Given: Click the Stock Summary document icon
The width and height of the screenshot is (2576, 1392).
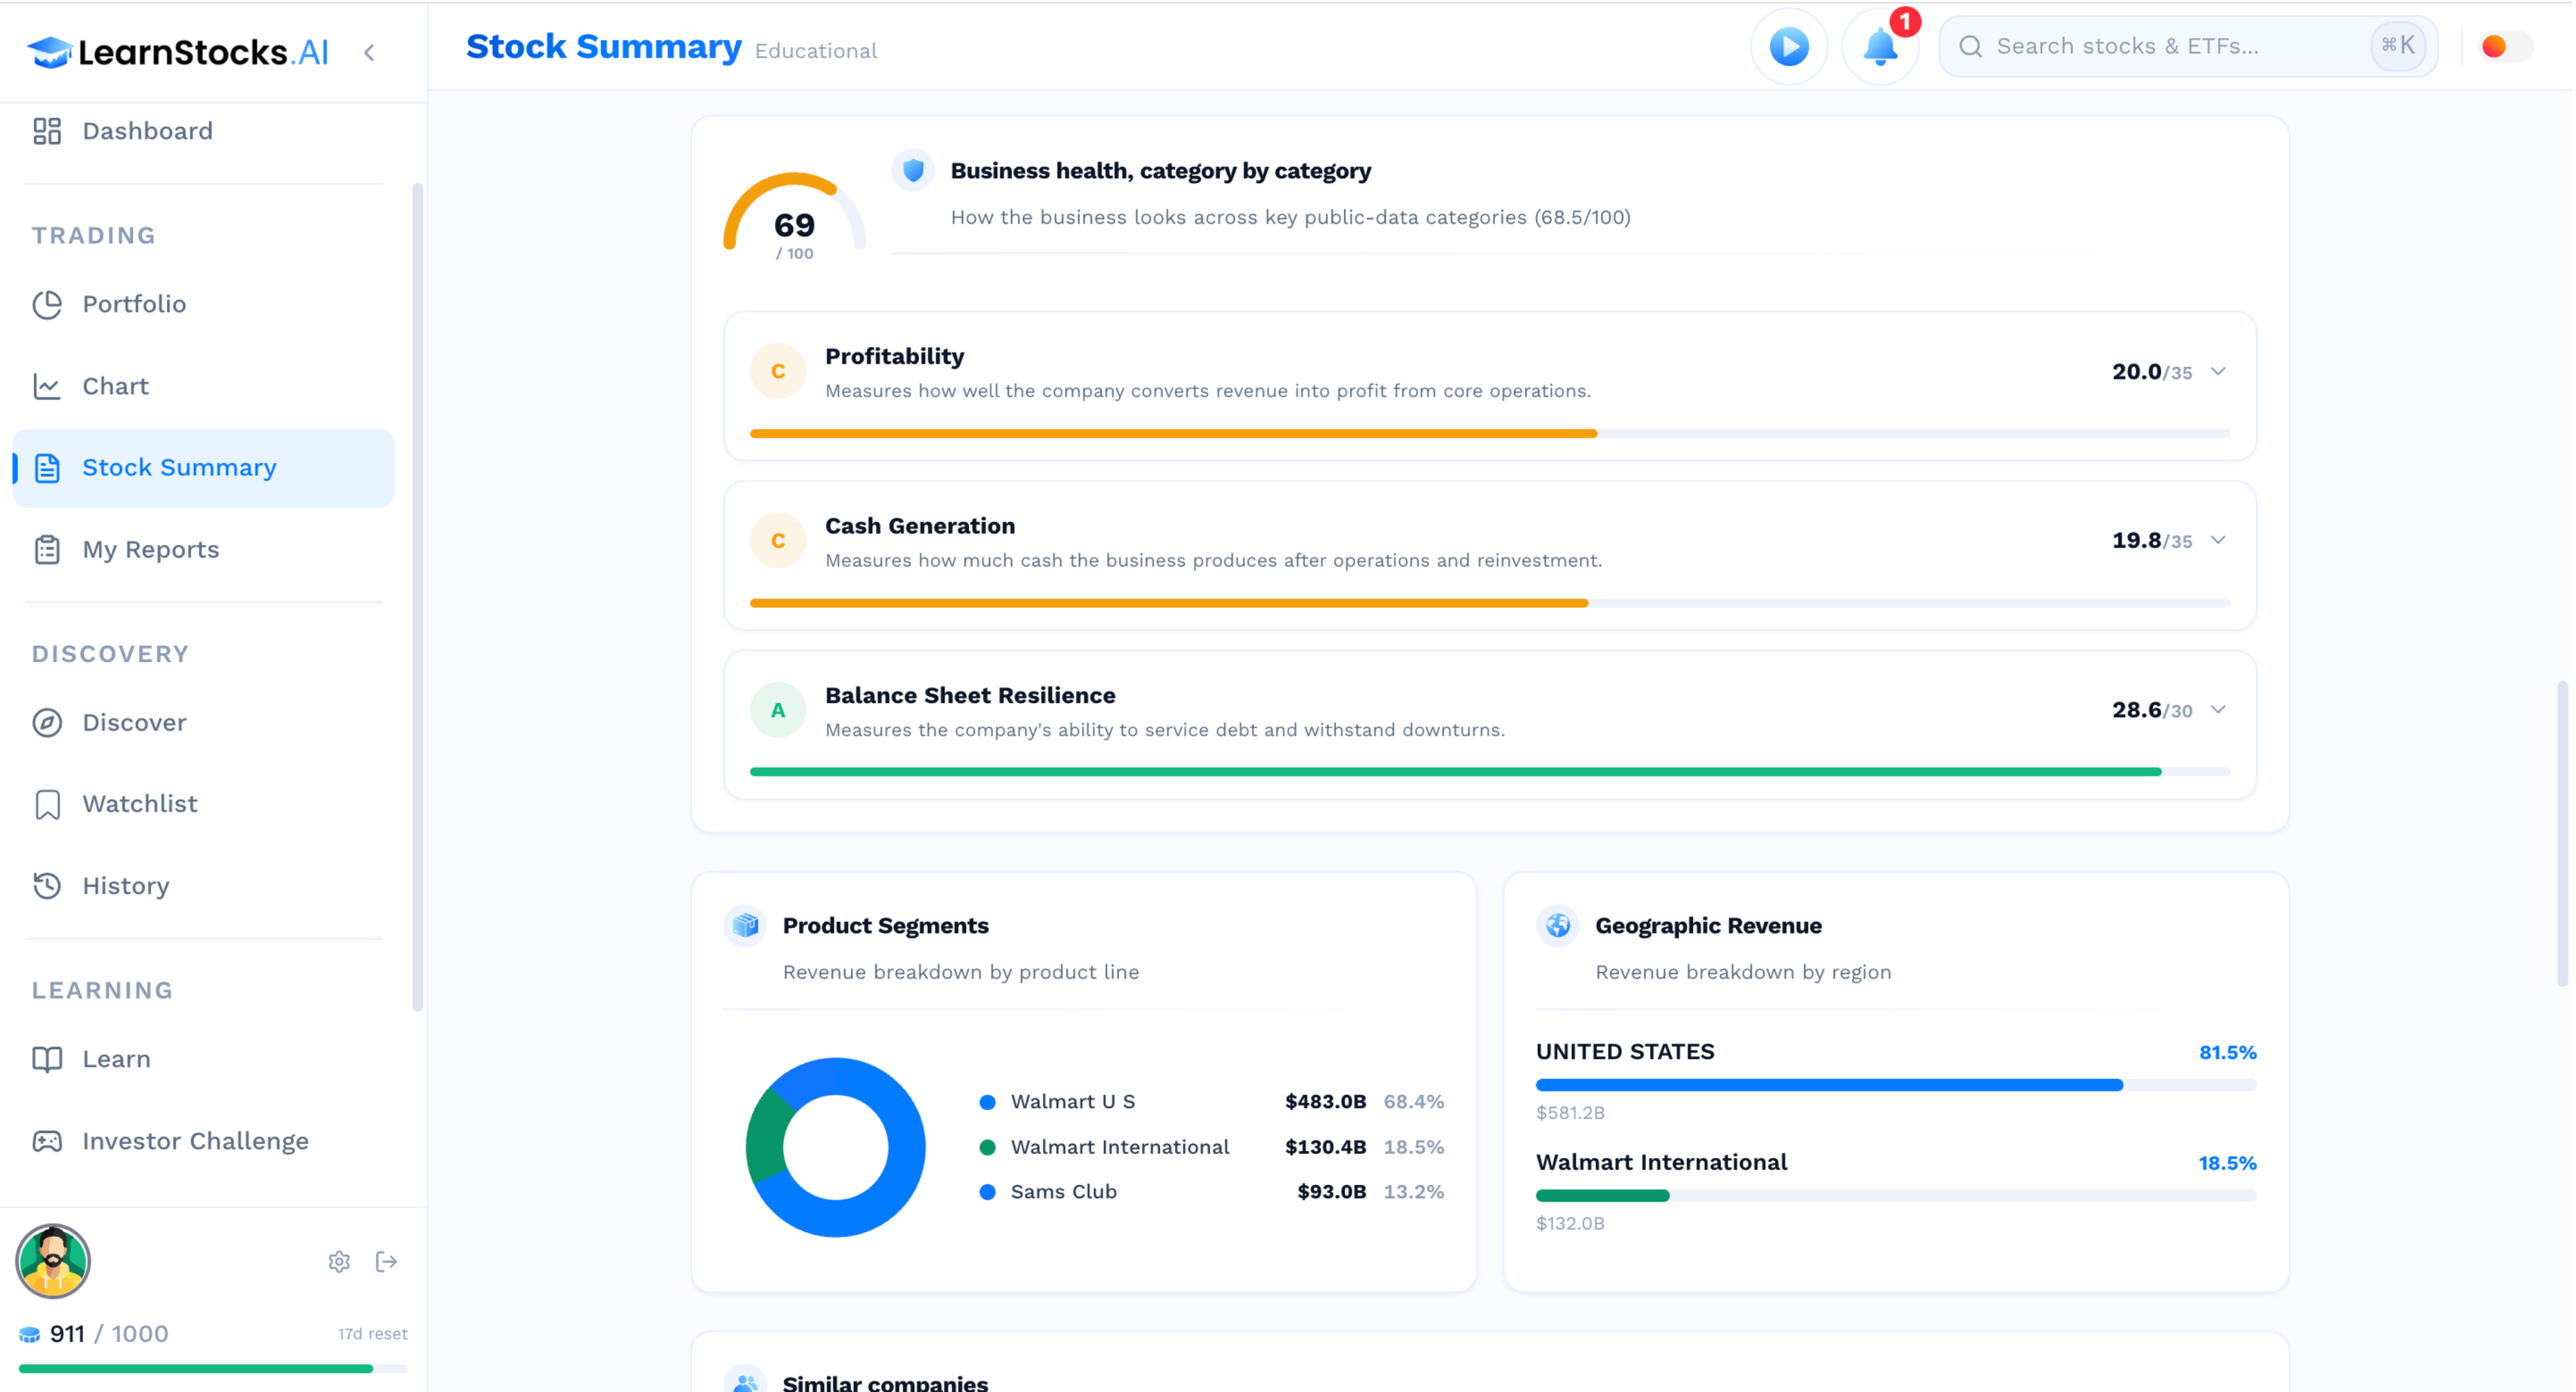Looking at the screenshot, I should pyautogui.click(x=47, y=468).
